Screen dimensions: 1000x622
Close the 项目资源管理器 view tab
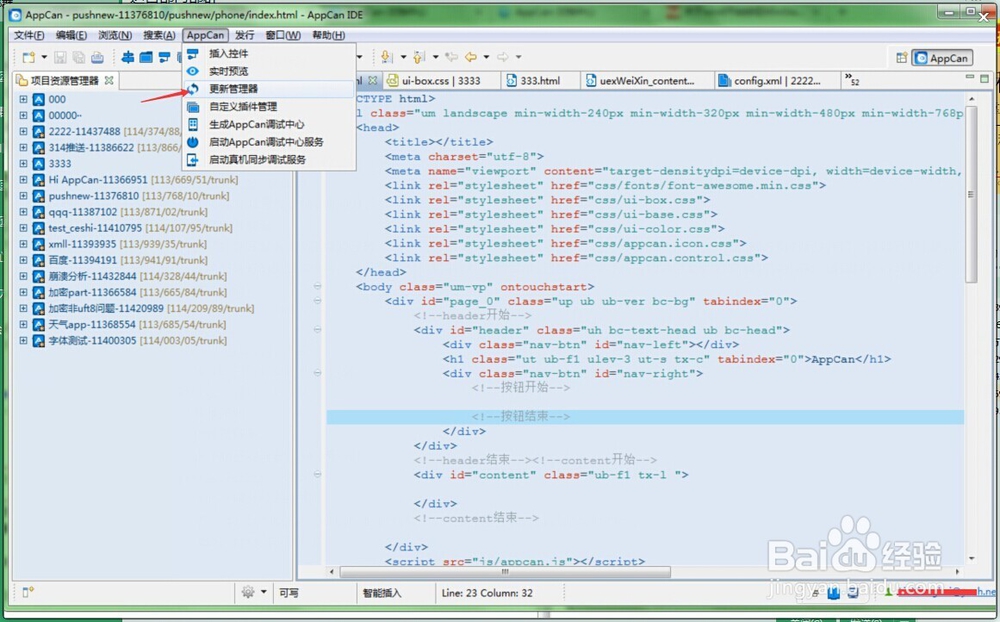click(x=109, y=80)
